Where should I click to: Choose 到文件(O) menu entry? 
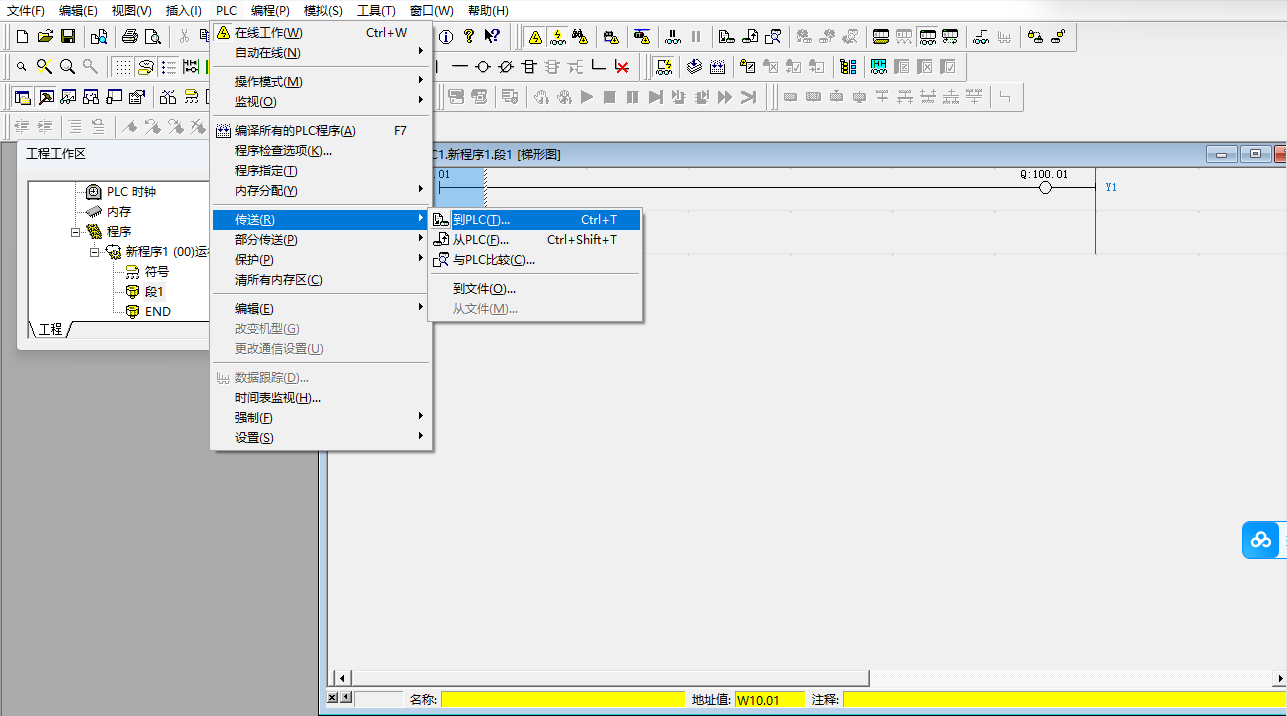point(535,289)
